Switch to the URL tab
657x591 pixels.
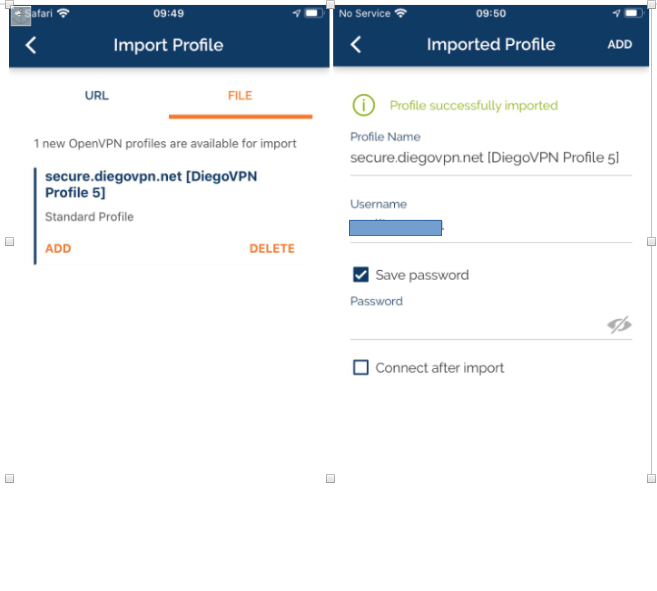point(97,96)
